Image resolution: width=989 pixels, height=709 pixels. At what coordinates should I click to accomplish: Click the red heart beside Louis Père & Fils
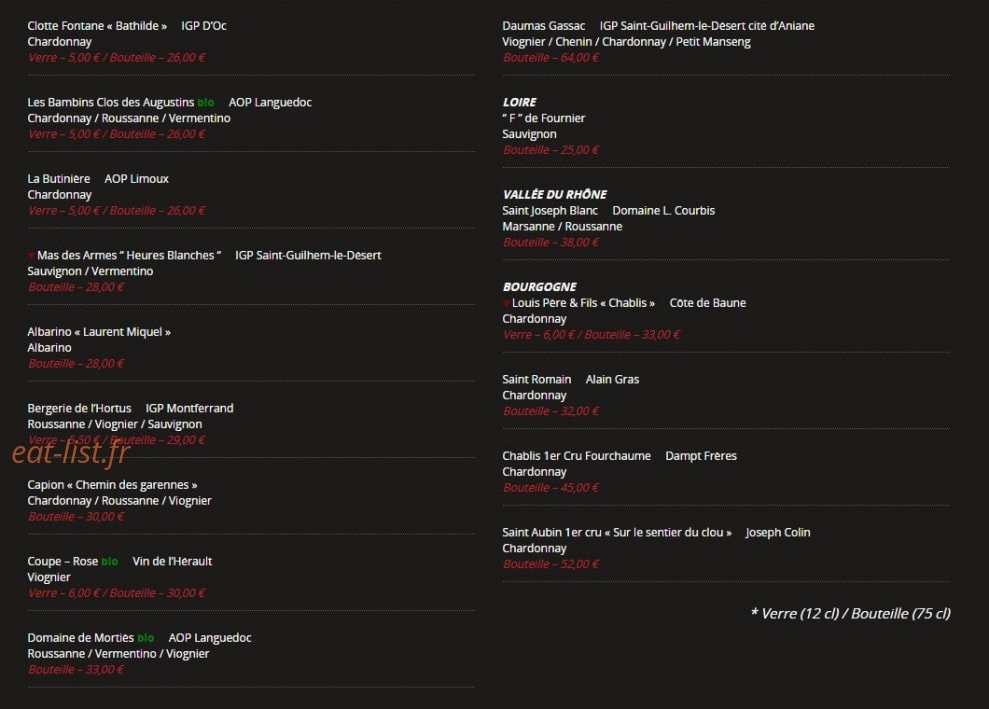[x=506, y=303]
